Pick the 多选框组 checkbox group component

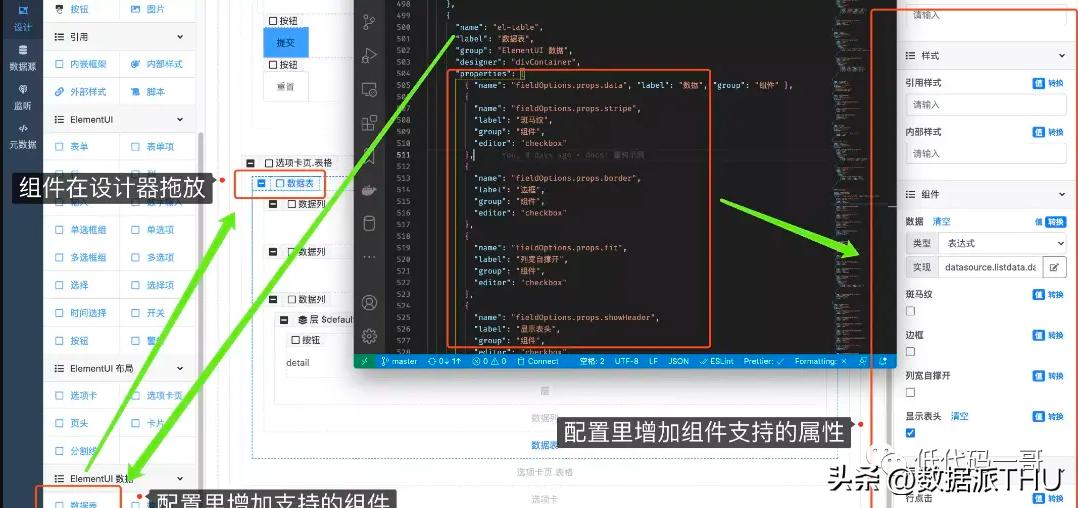point(81,257)
